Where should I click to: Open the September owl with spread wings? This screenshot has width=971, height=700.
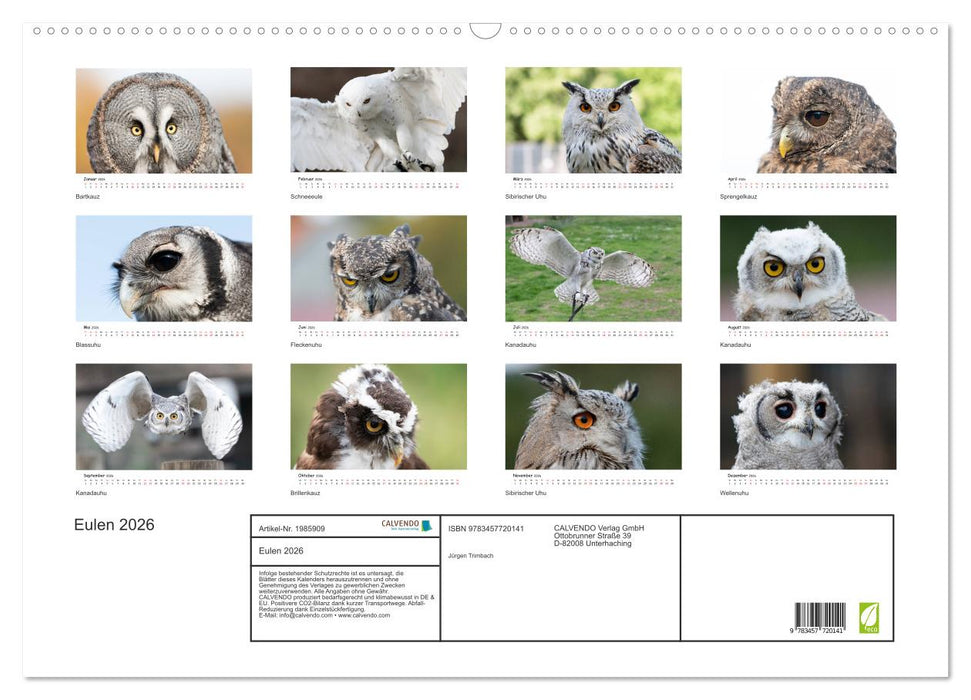(164, 416)
